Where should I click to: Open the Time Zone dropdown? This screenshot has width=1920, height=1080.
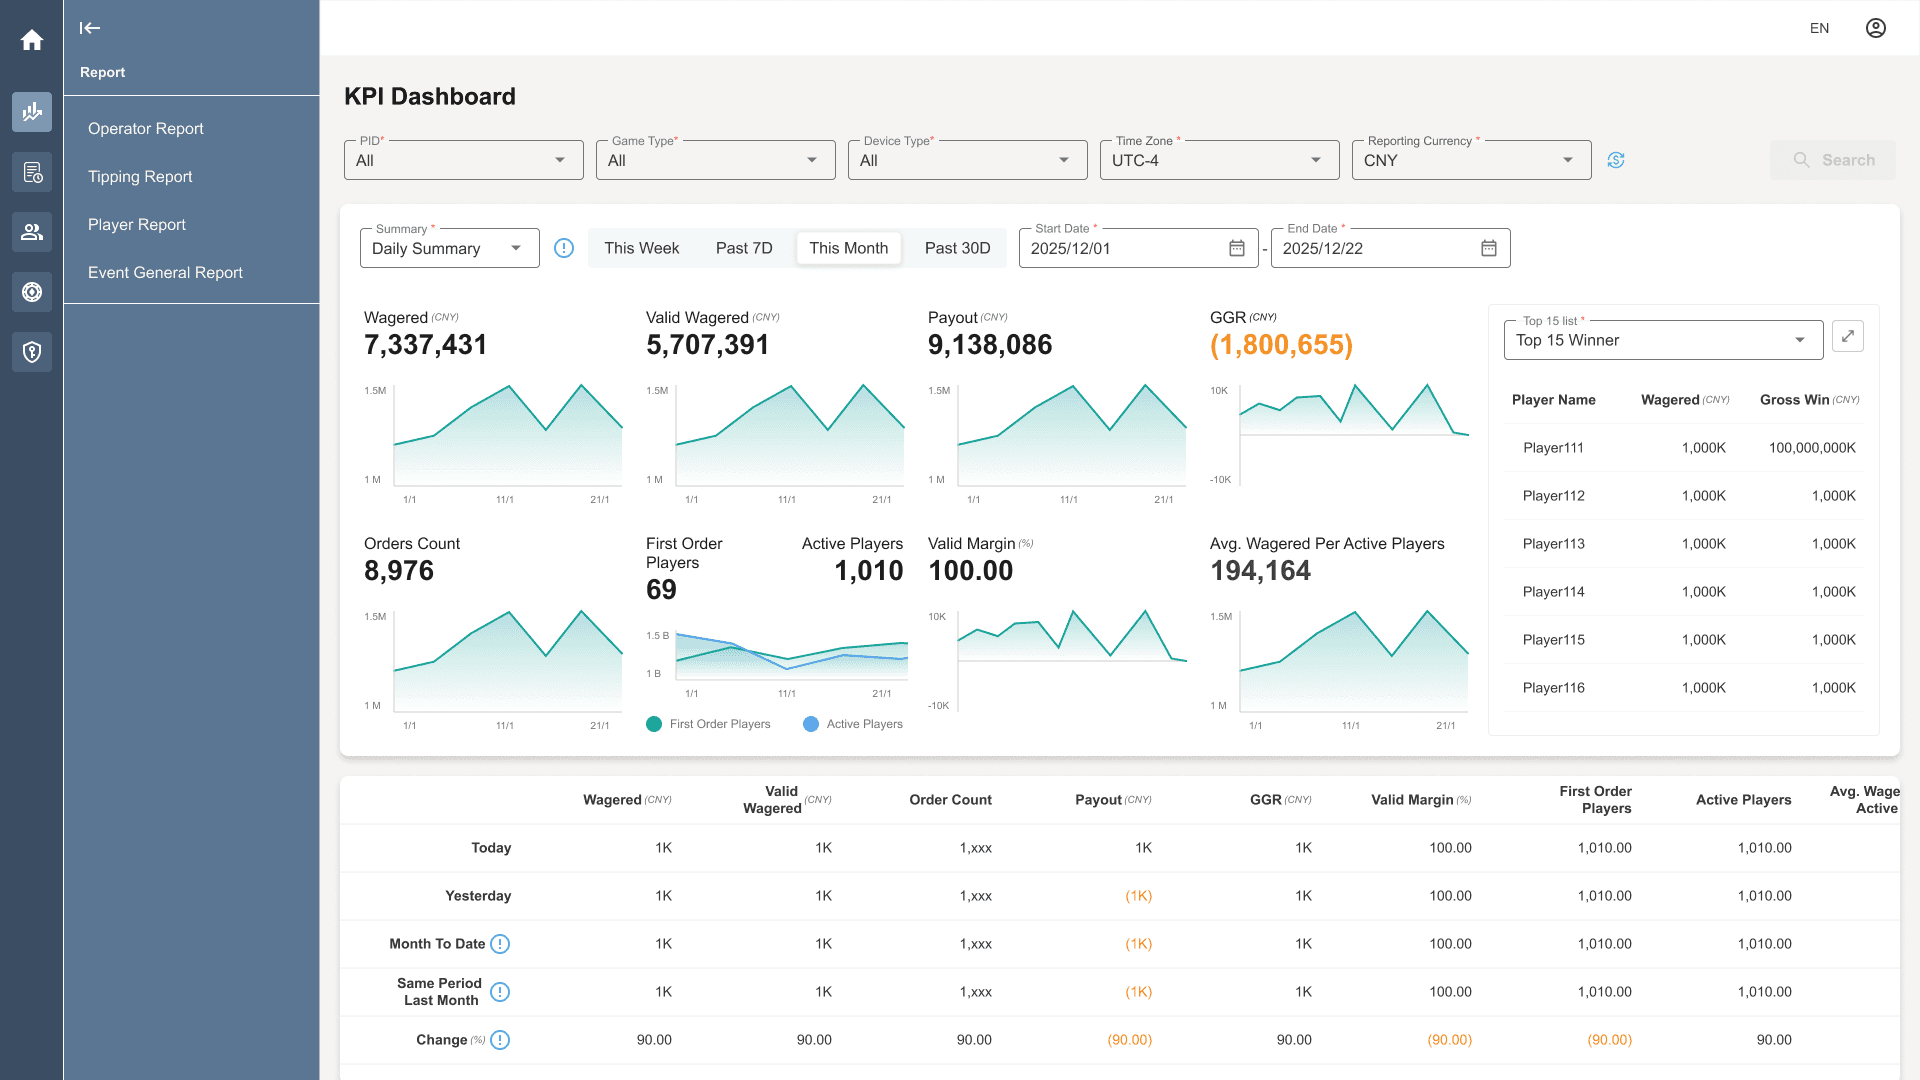pyautogui.click(x=1220, y=160)
